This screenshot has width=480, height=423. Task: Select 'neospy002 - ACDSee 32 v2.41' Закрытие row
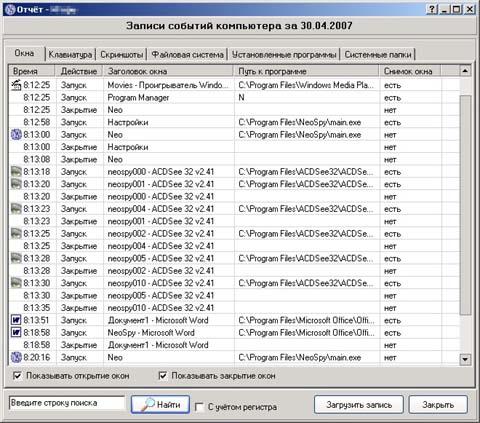[x=234, y=271]
